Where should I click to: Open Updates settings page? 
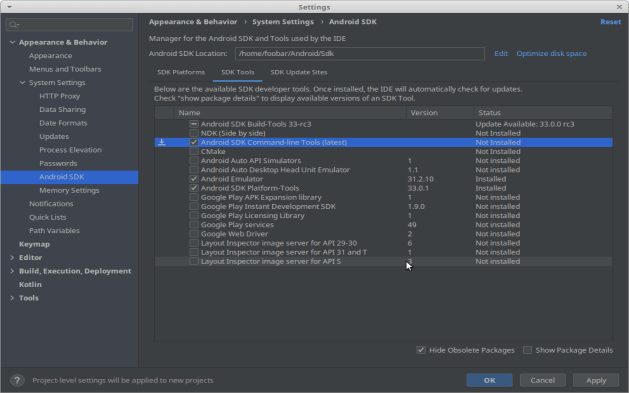[x=54, y=137]
